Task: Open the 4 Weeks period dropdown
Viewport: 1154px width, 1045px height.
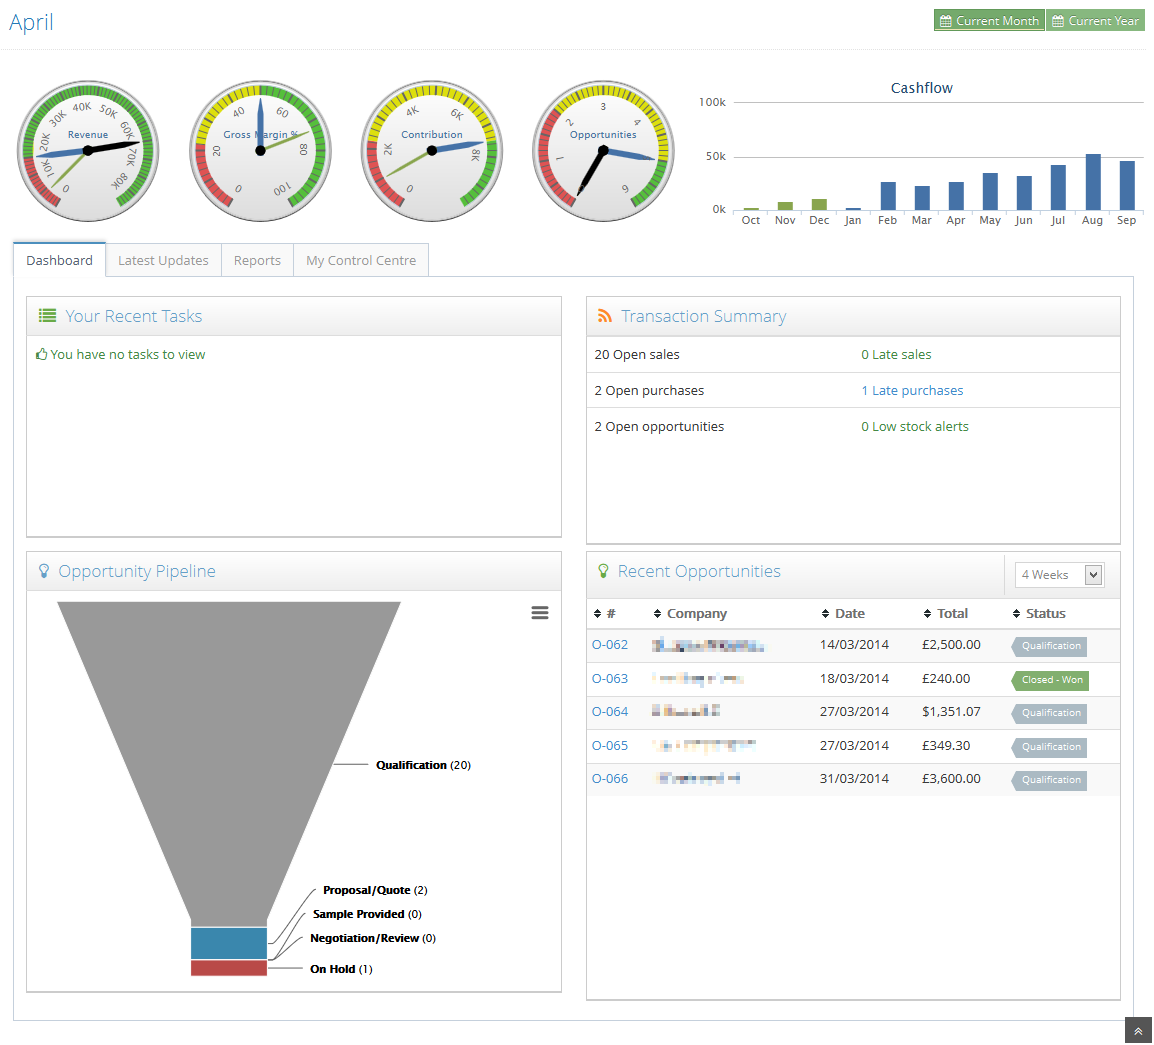Action: tap(1059, 575)
